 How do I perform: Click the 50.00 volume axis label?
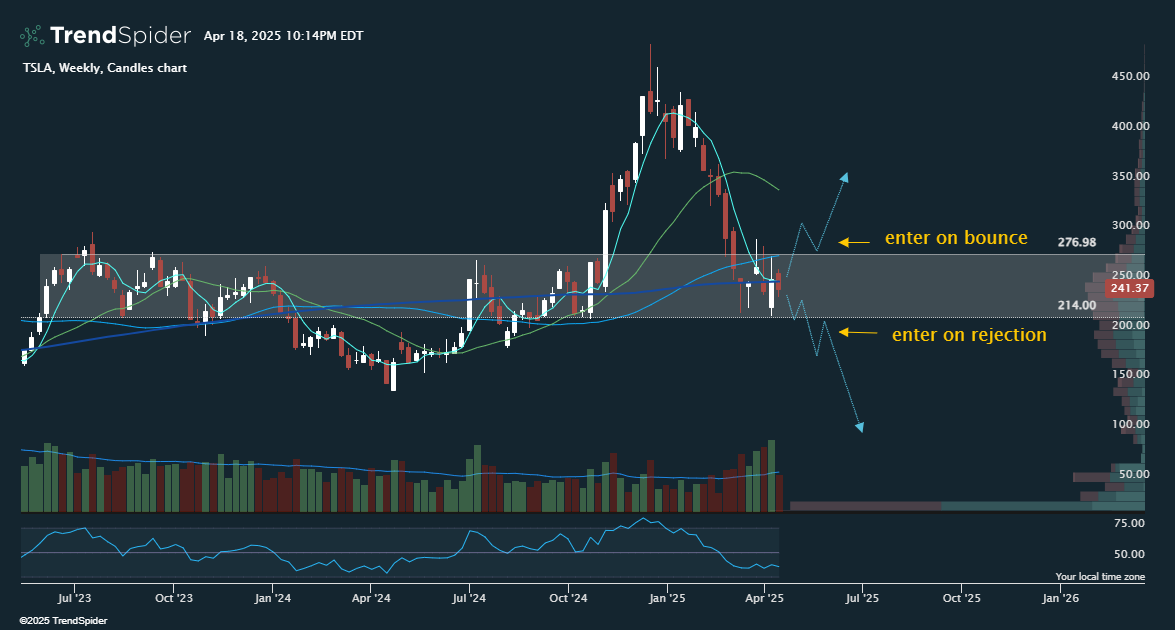click(1134, 473)
